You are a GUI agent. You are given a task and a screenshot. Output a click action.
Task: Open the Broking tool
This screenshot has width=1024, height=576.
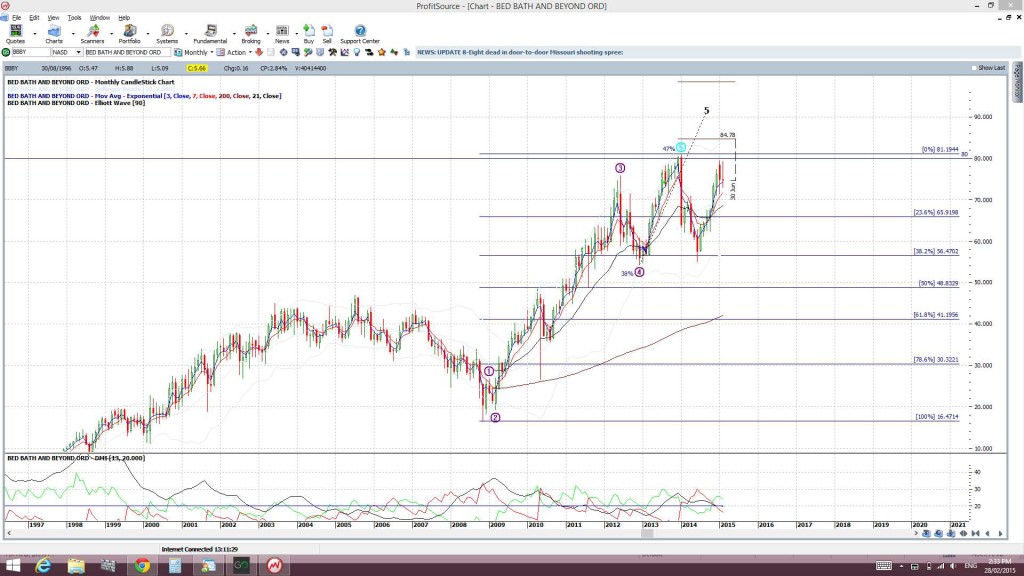(251, 34)
